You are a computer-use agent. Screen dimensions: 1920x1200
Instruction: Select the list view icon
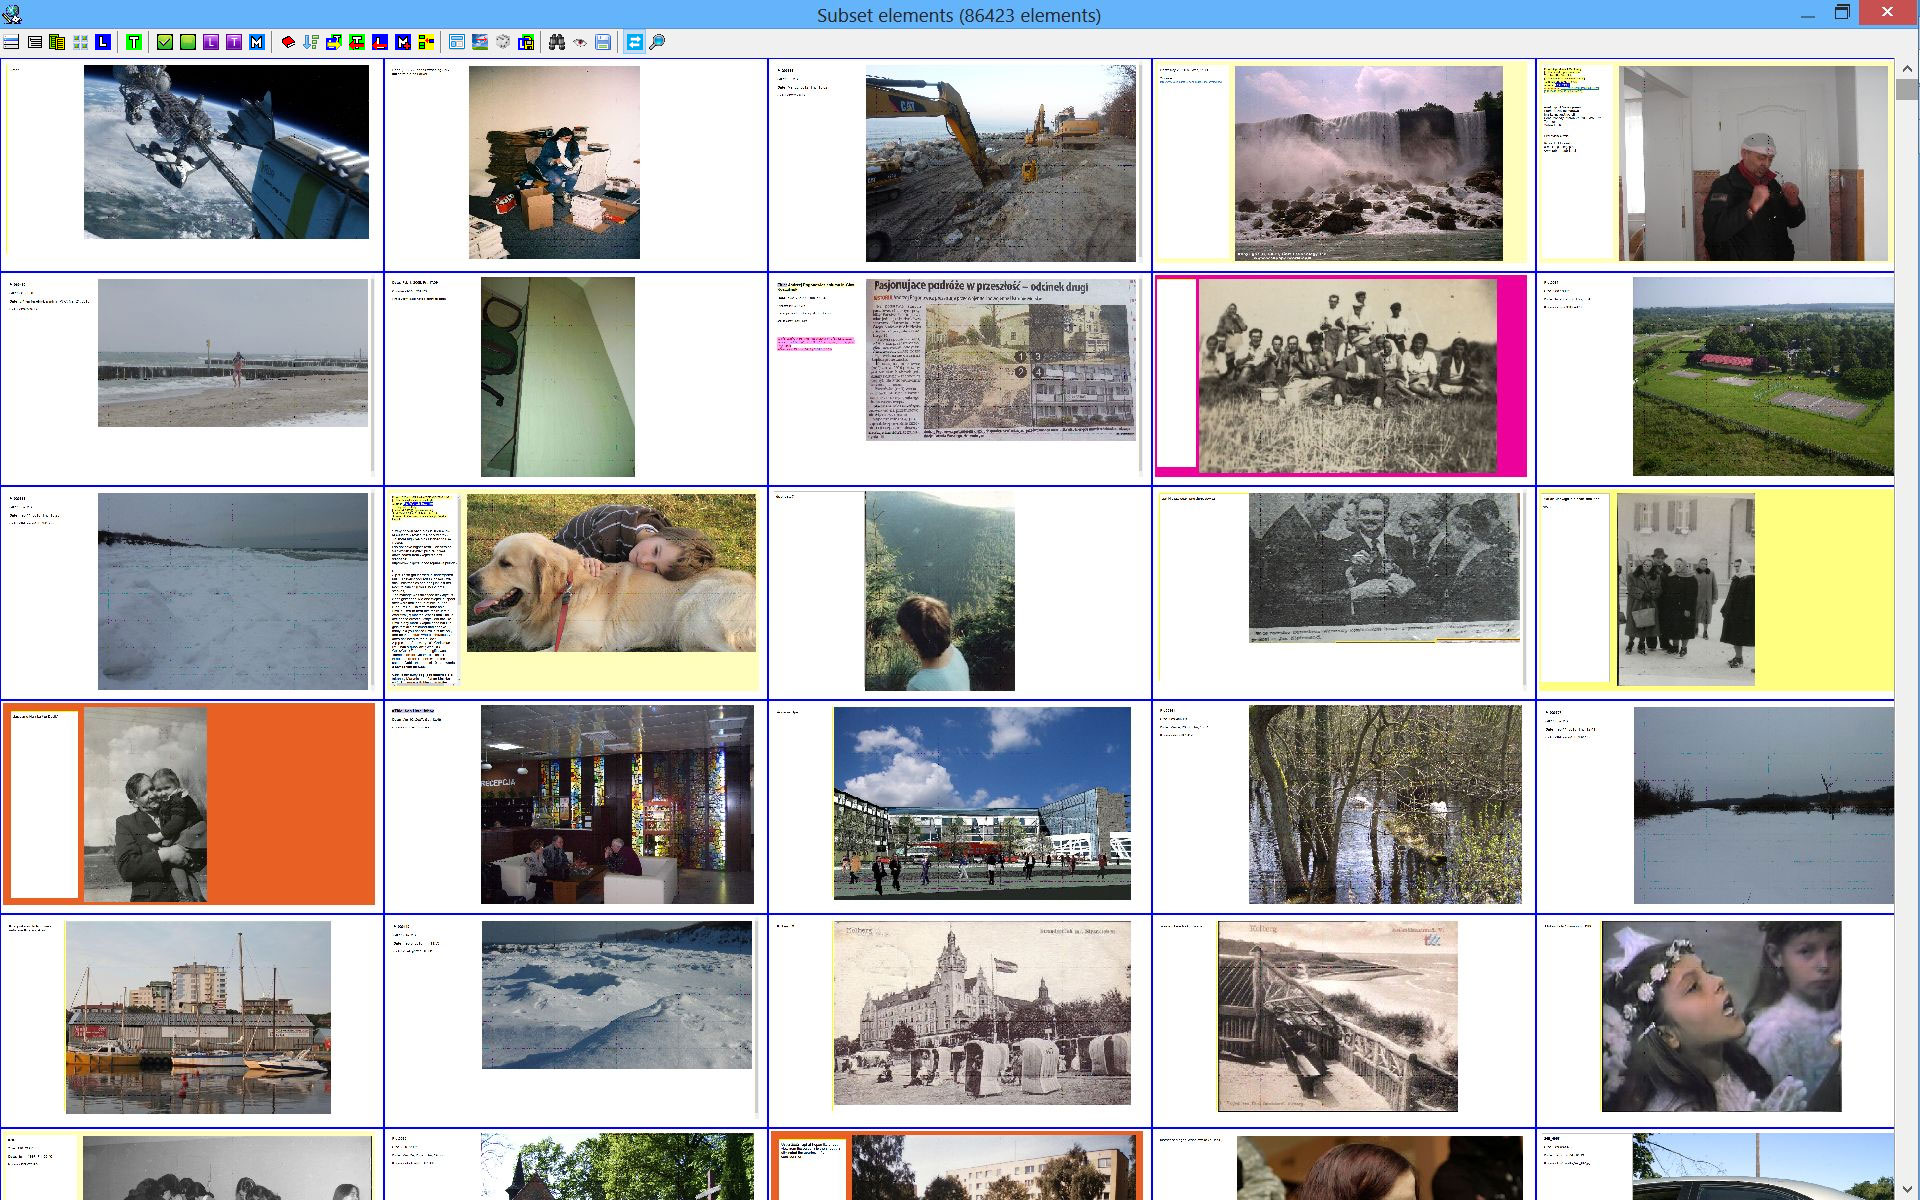click(11, 42)
